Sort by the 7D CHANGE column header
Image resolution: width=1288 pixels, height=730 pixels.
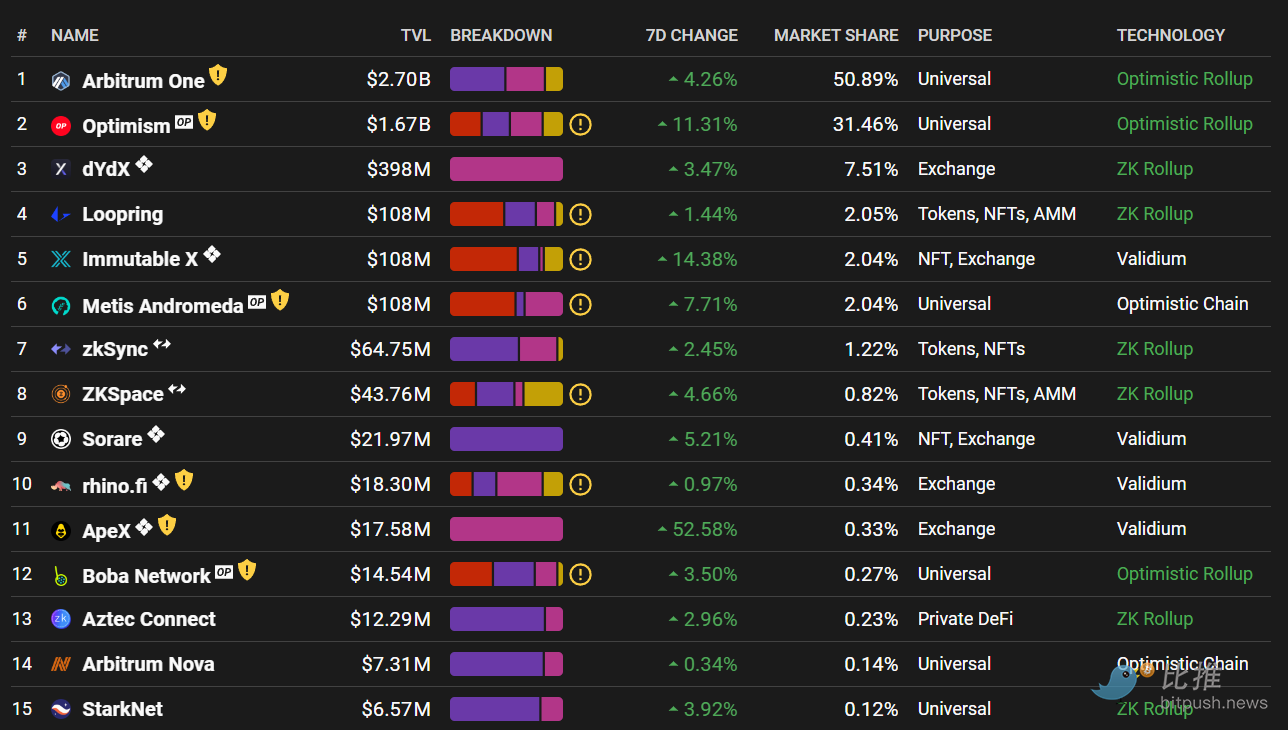692,35
